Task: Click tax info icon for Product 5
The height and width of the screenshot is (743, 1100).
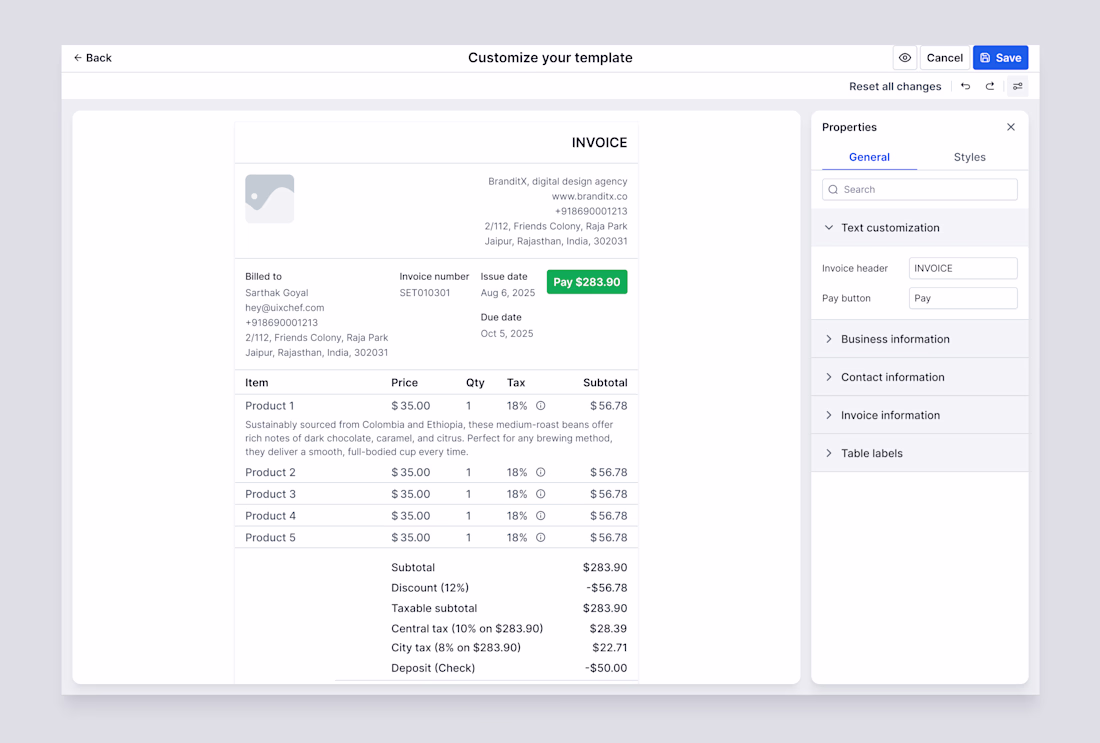Action: pyautogui.click(x=541, y=537)
